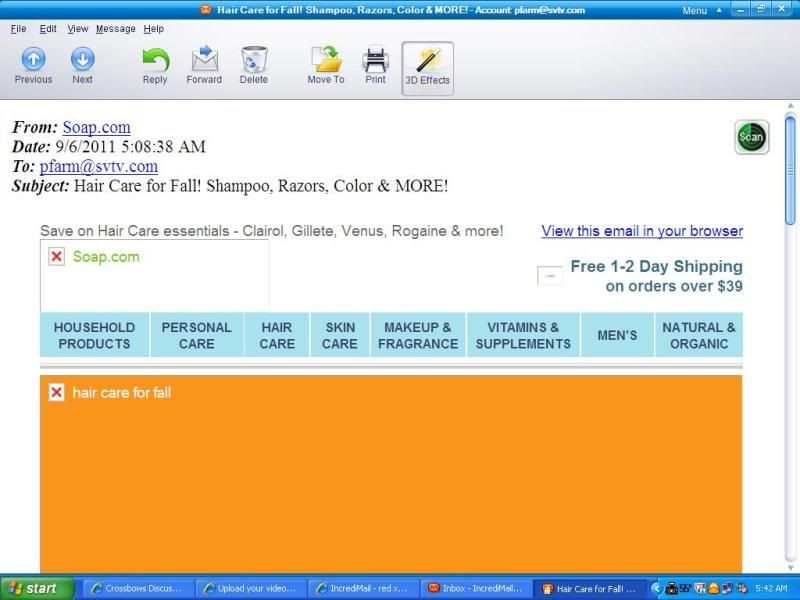
Task: Click the taskbar clock 5:42 AM
Action: (772, 588)
